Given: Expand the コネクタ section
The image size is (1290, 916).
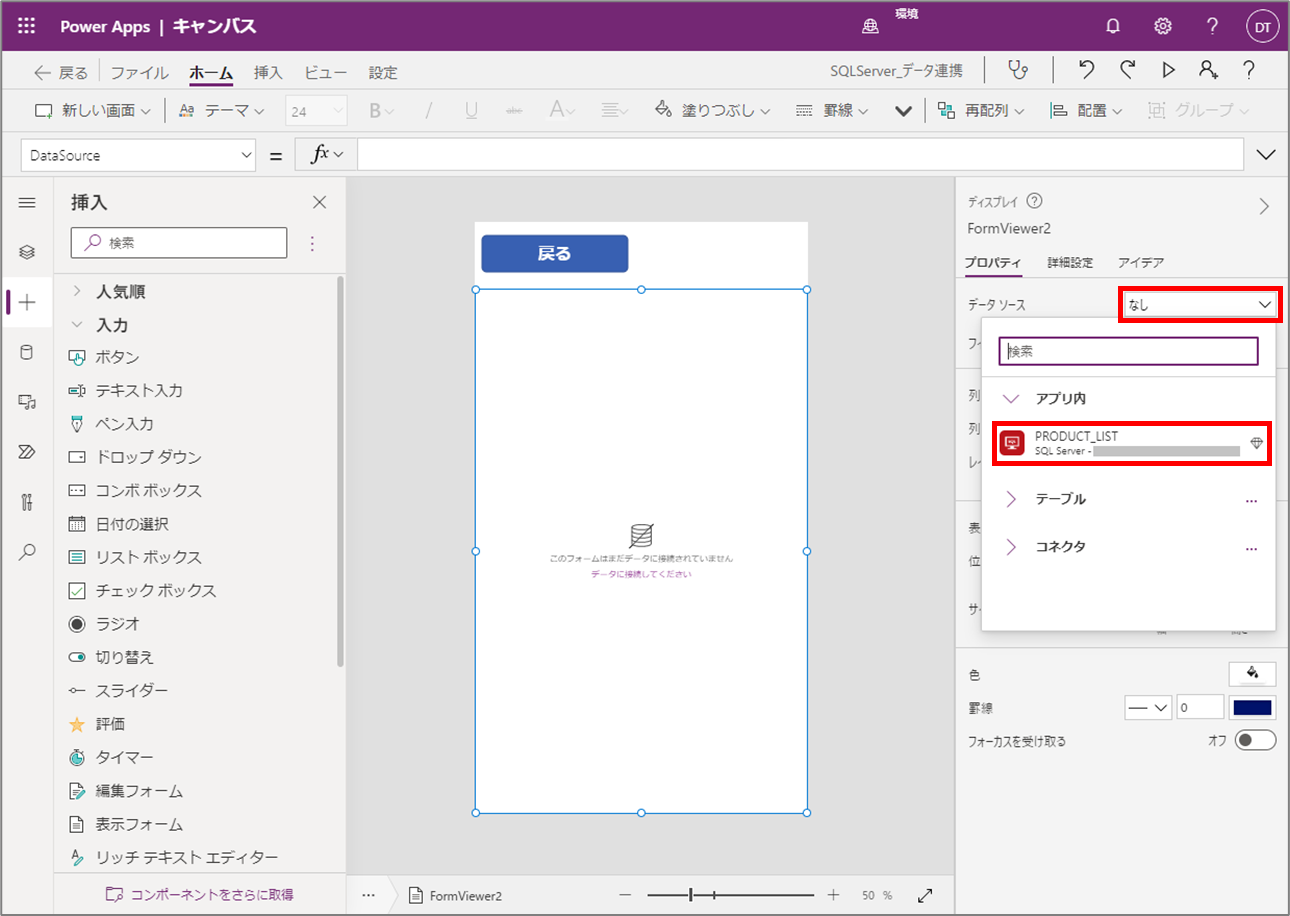Looking at the screenshot, I should pyautogui.click(x=1011, y=547).
